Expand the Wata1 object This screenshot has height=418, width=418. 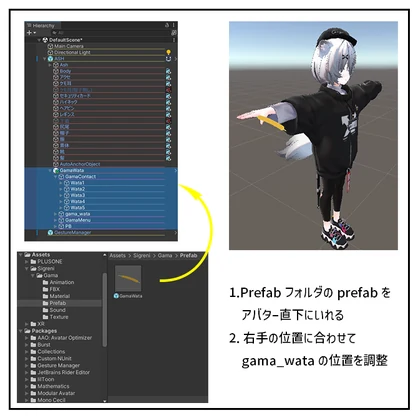(61, 183)
